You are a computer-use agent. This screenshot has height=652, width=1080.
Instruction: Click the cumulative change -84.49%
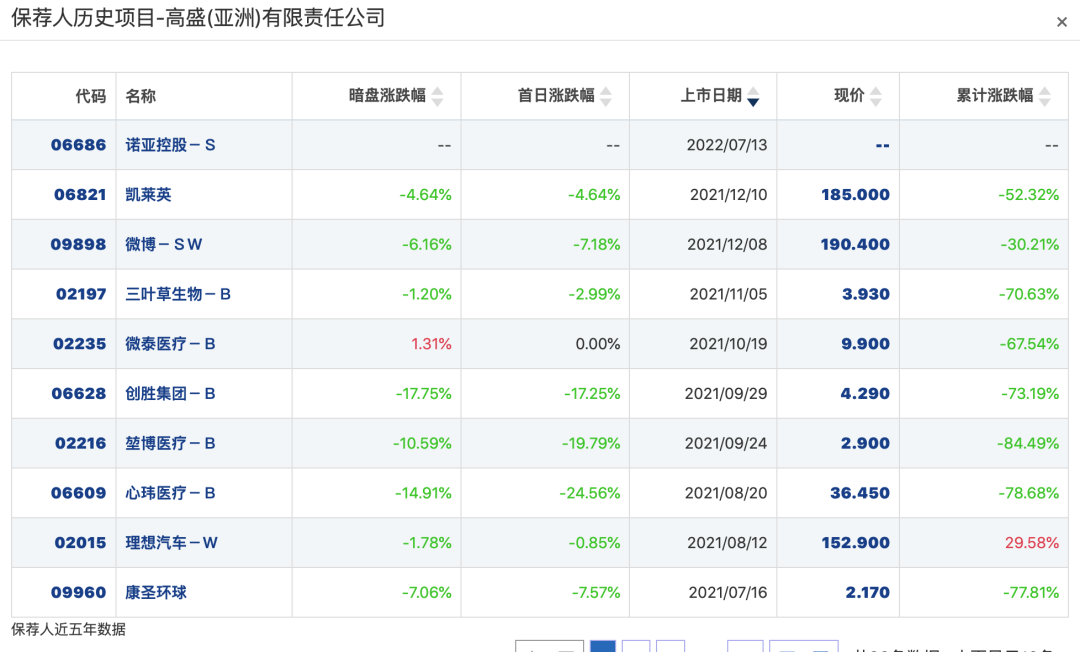click(x=1028, y=443)
